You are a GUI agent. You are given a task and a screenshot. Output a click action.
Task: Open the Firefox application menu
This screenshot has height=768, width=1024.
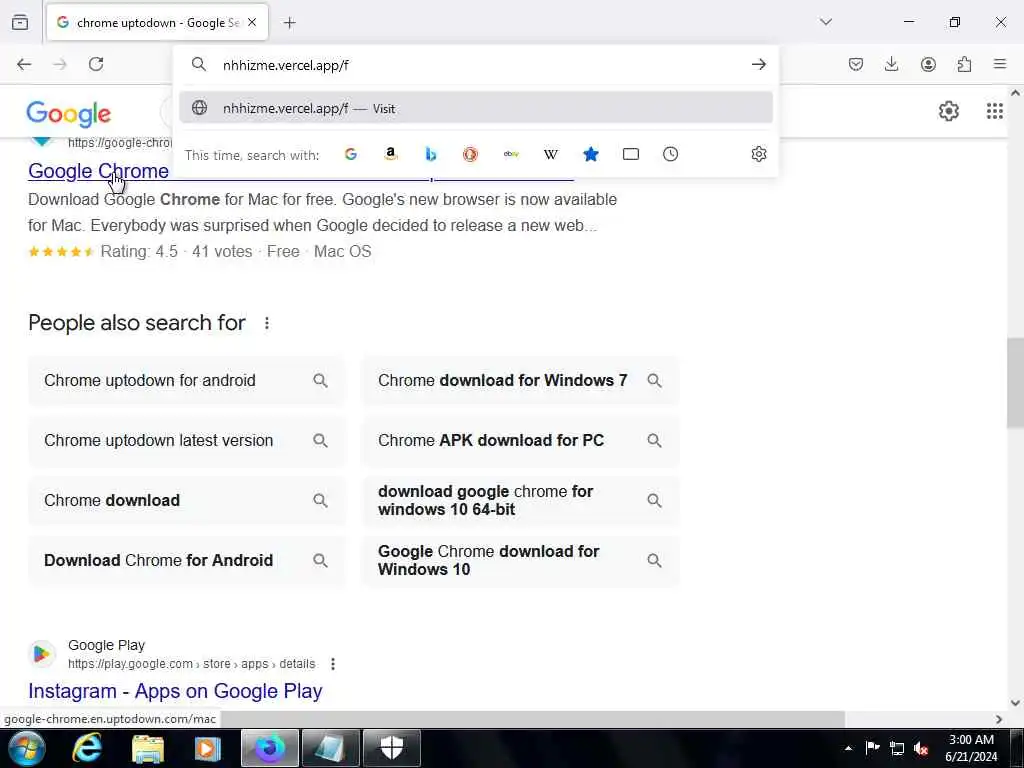[x=1000, y=64]
